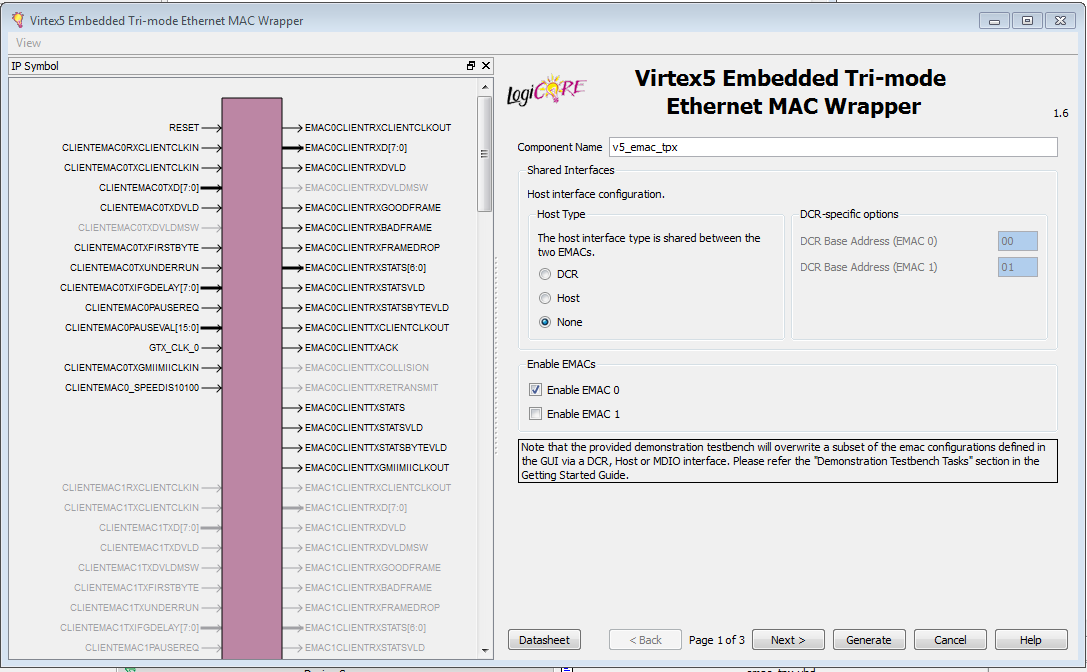Click the CLIENTEMAC0PAUSEREQ port label

(142, 308)
